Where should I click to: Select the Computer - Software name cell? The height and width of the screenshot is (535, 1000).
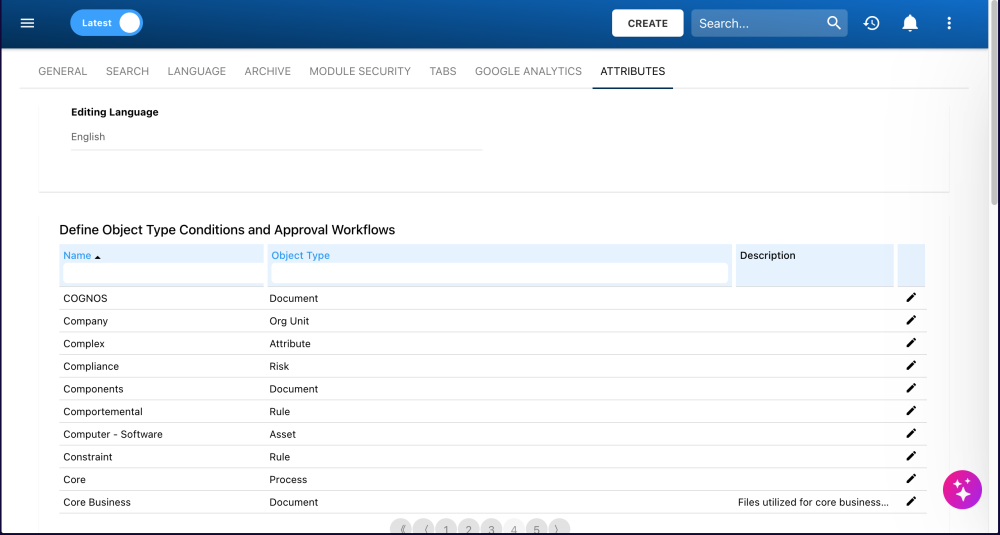click(x=113, y=434)
